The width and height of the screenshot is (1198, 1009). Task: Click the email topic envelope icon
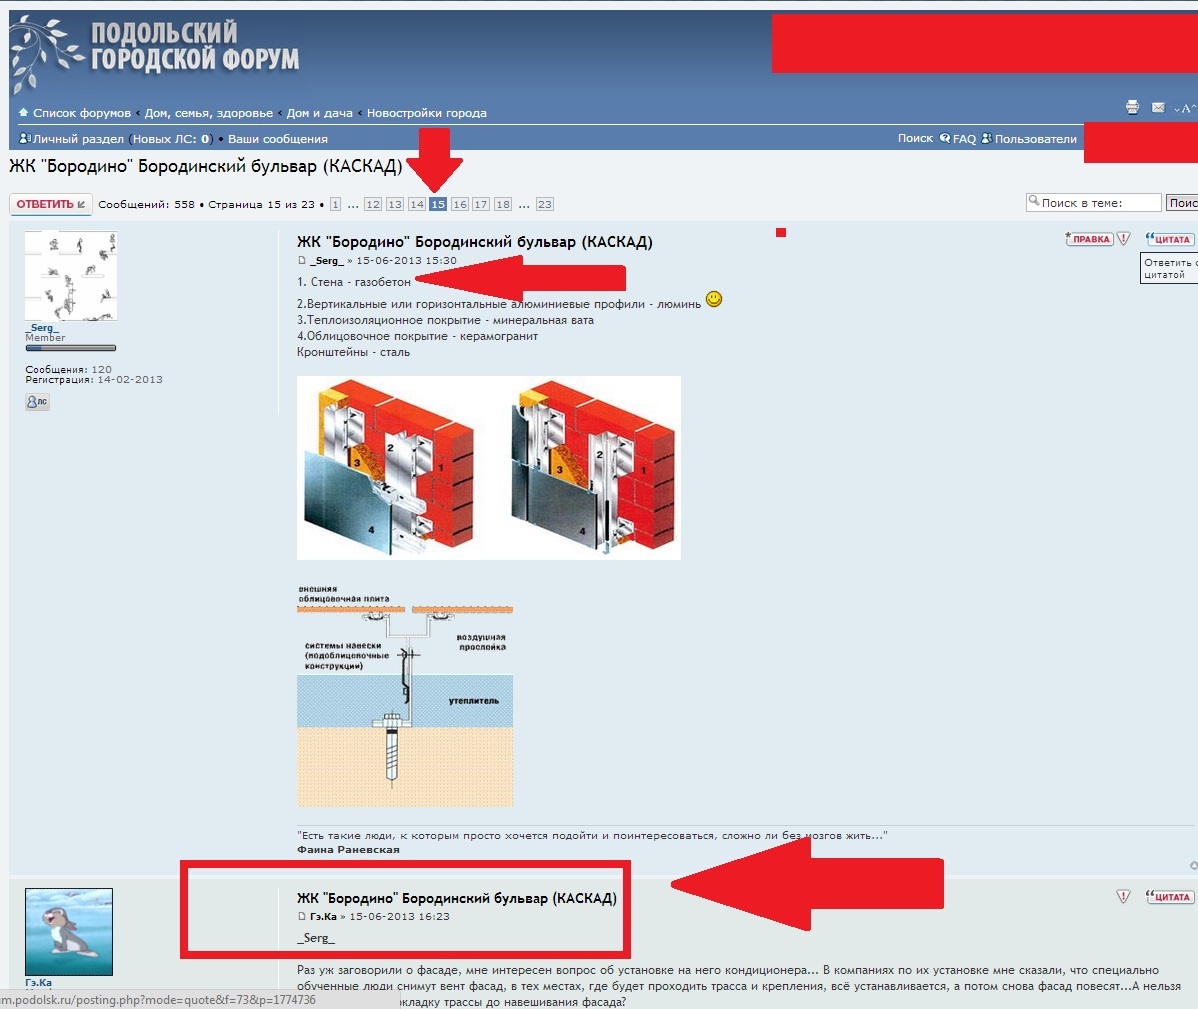(x=1158, y=107)
